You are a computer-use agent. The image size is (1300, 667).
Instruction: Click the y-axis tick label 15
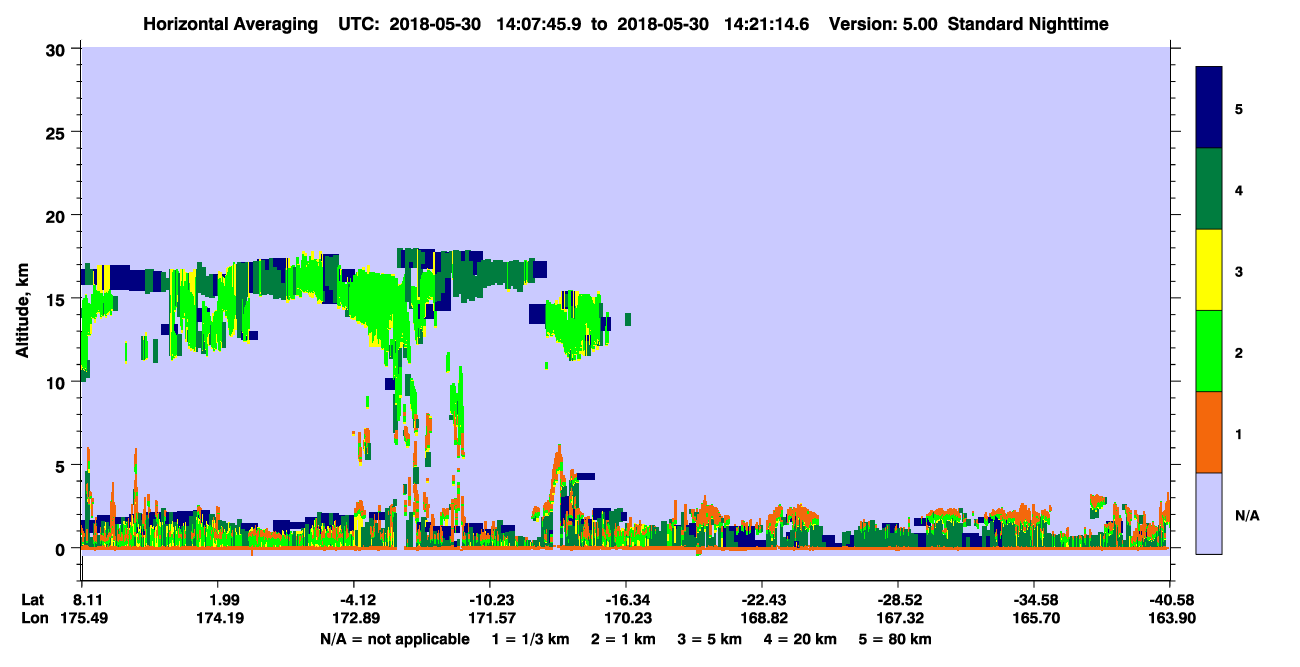click(57, 299)
